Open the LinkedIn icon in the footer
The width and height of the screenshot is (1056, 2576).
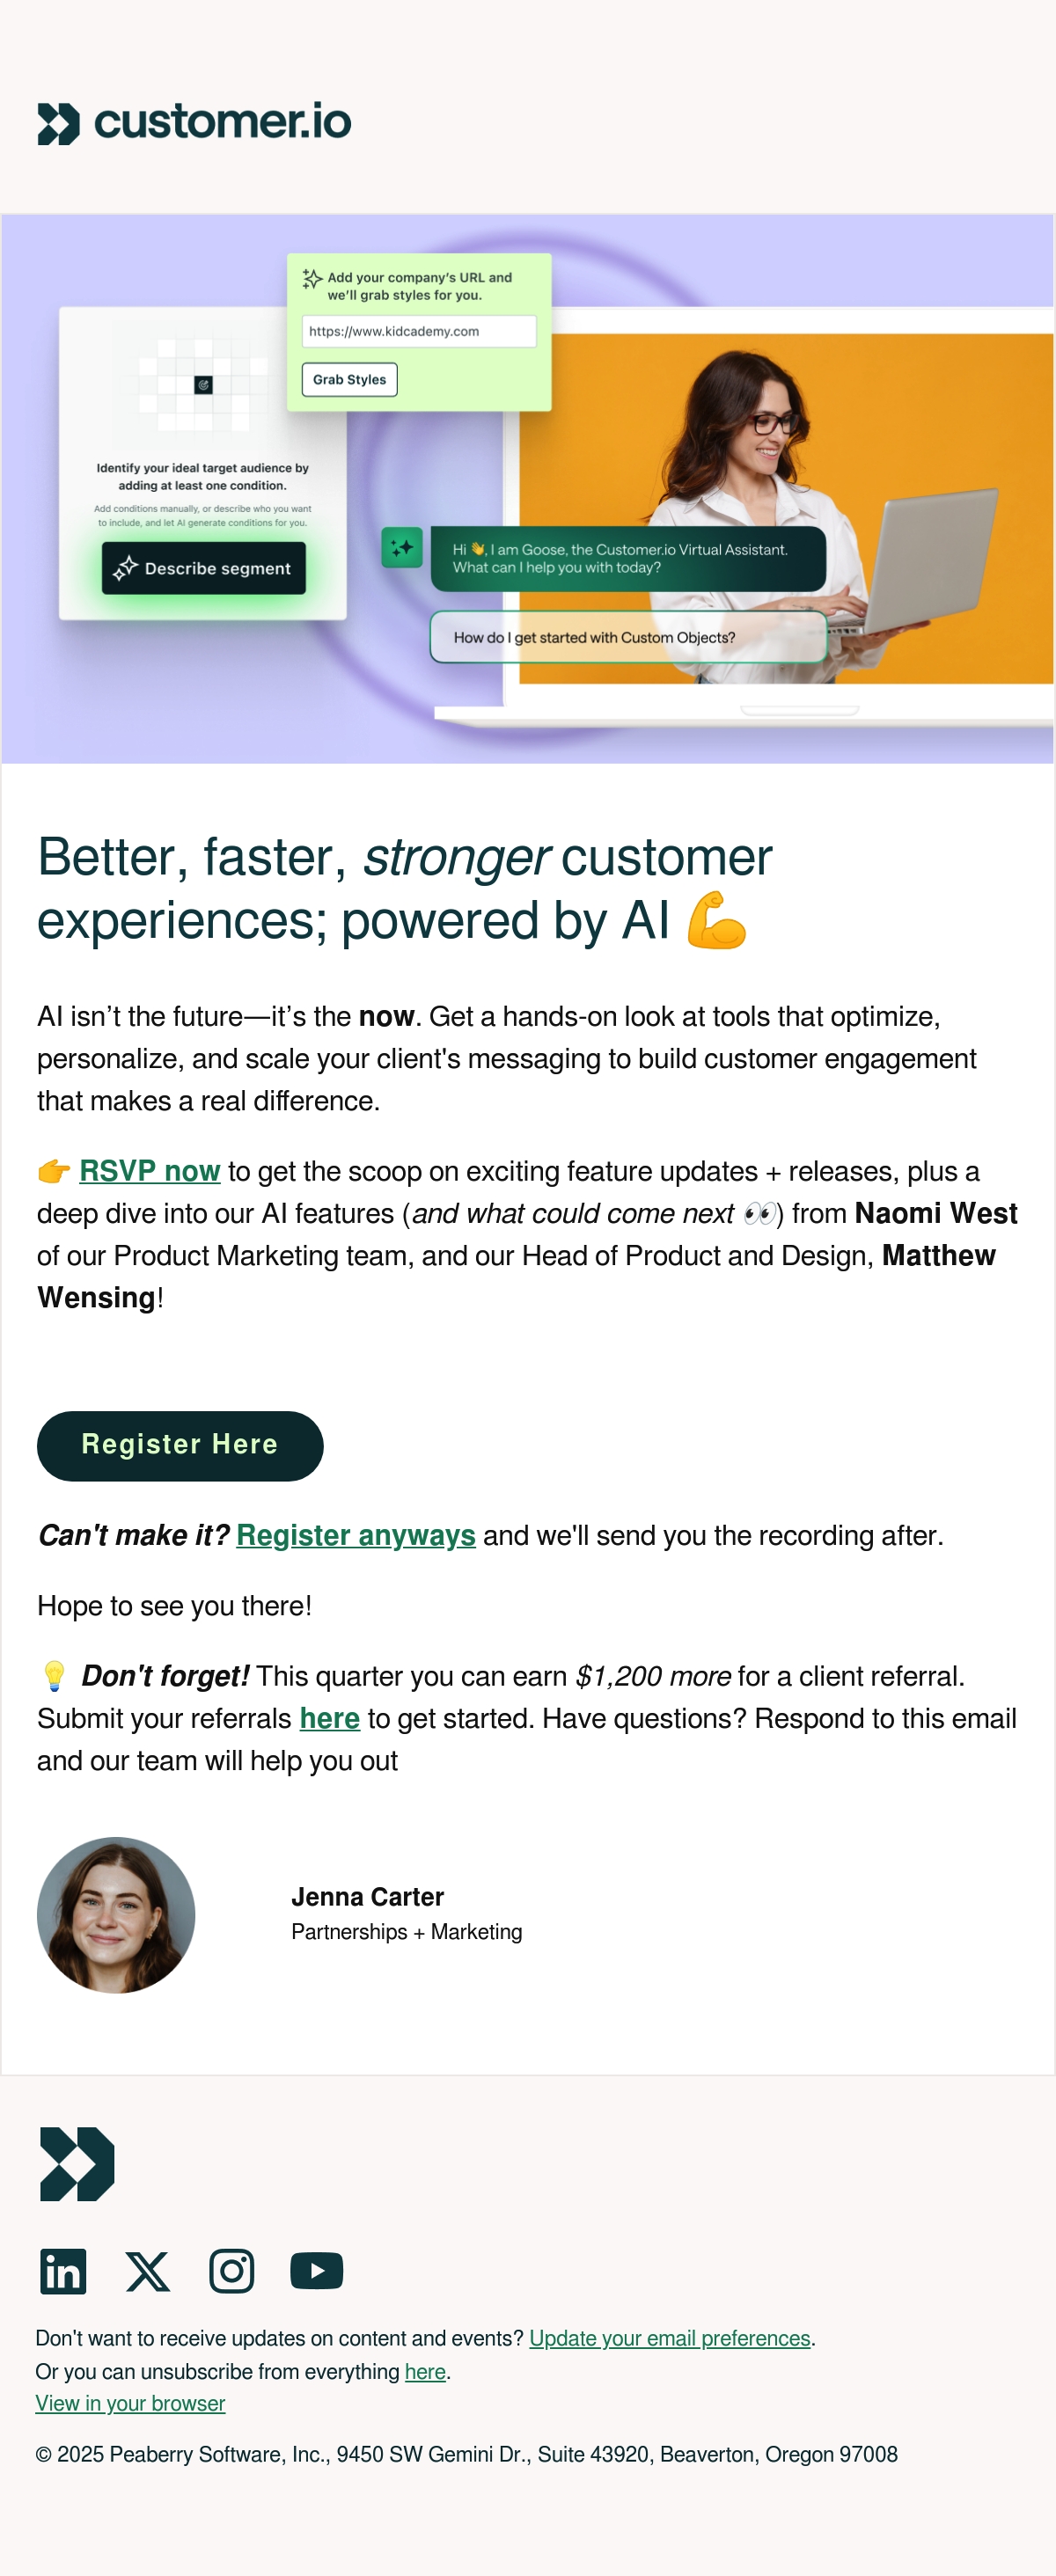[x=63, y=2271]
